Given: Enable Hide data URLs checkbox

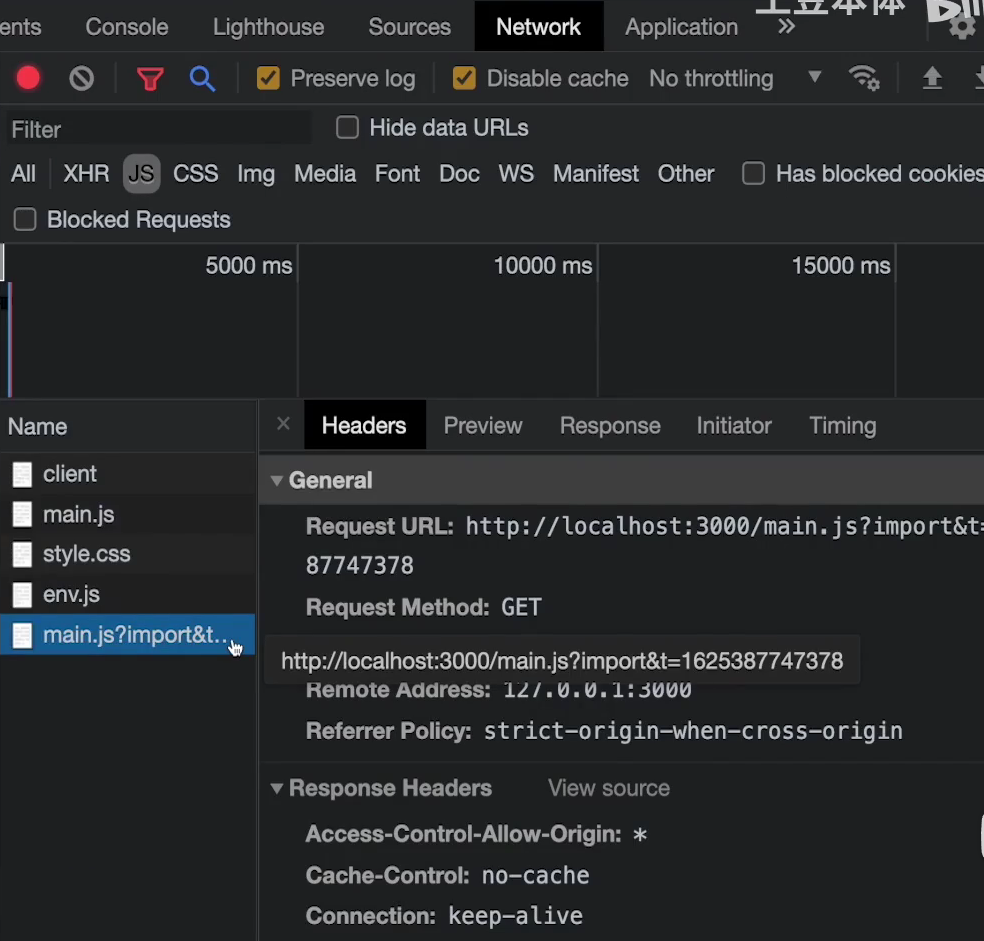Looking at the screenshot, I should coord(347,127).
